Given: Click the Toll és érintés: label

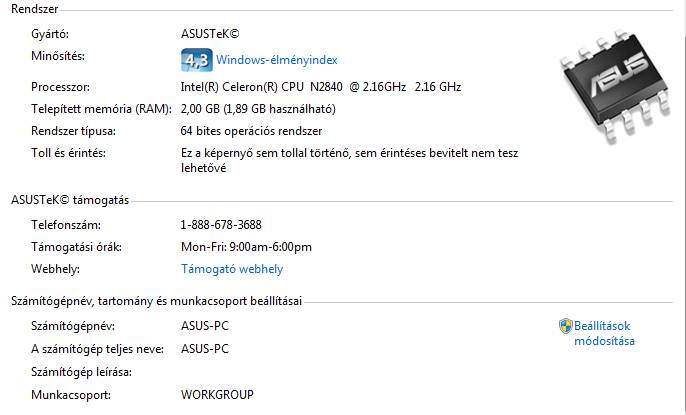Looking at the screenshot, I should pyautogui.click(x=68, y=153).
